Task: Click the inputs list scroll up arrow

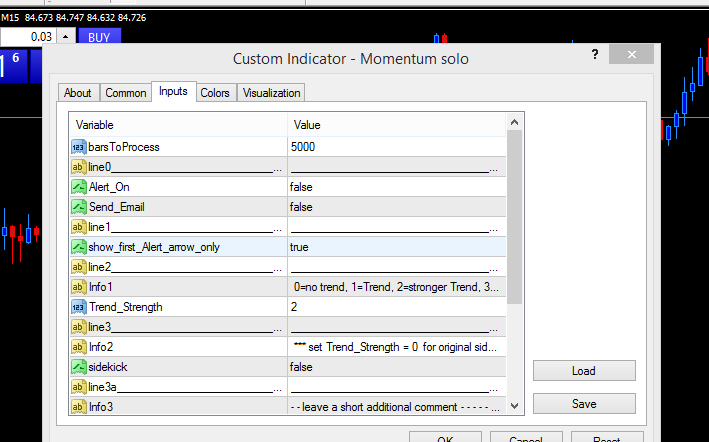Action: tap(514, 122)
